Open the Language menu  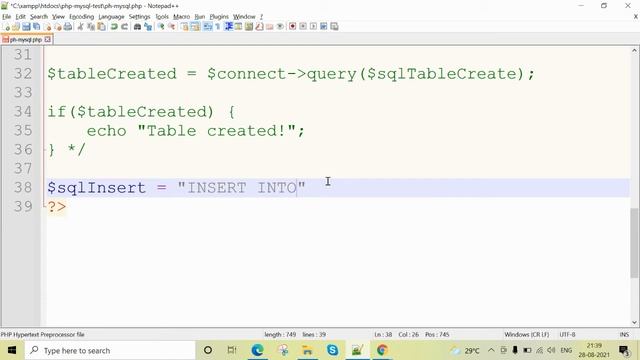[x=111, y=17]
